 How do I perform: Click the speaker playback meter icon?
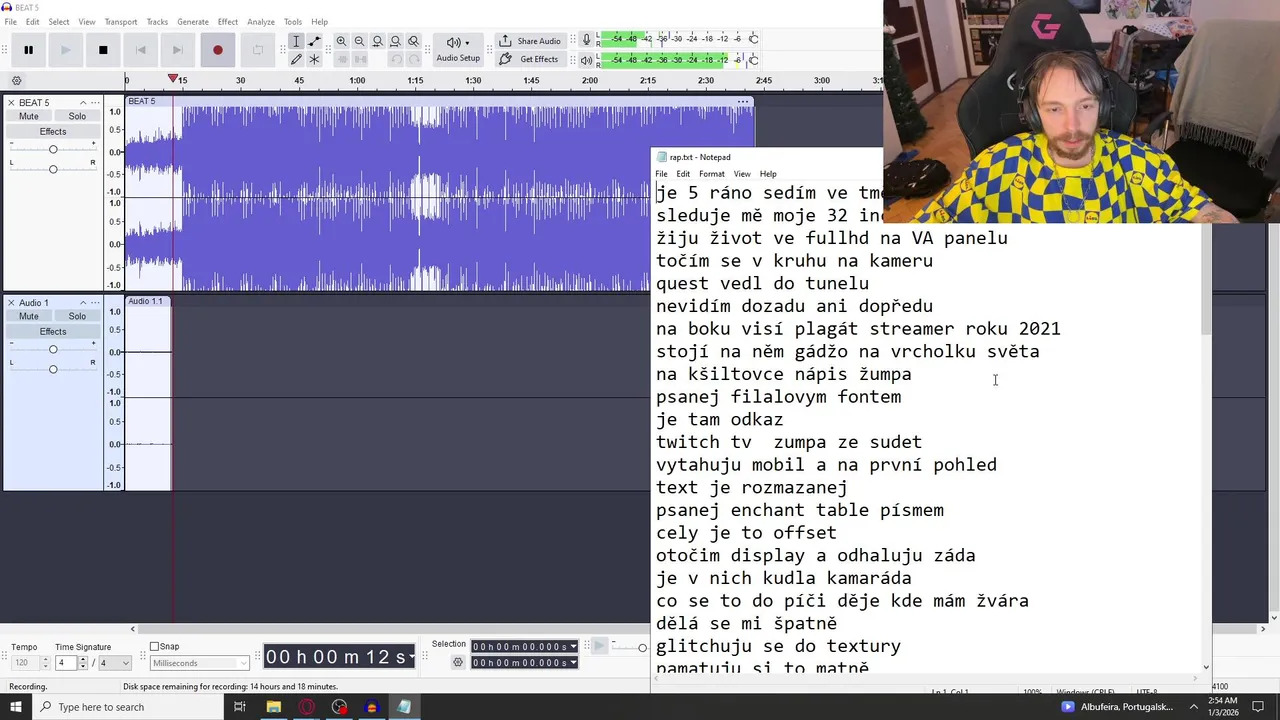tap(587, 60)
